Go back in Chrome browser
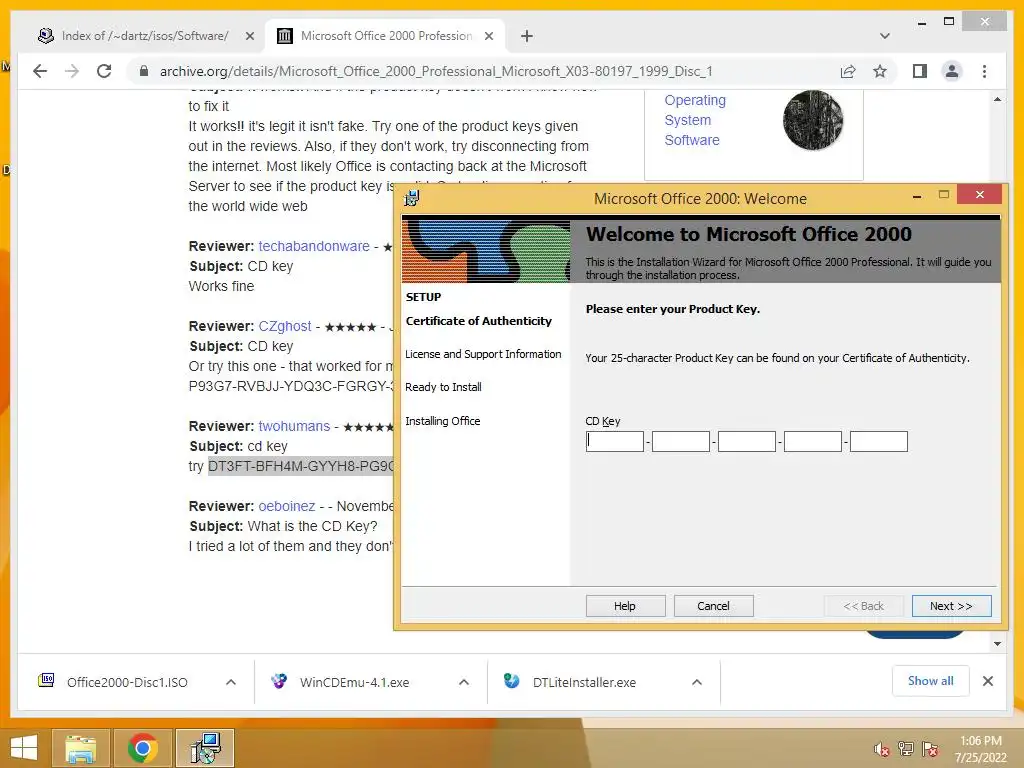1024x768 pixels. [x=40, y=71]
